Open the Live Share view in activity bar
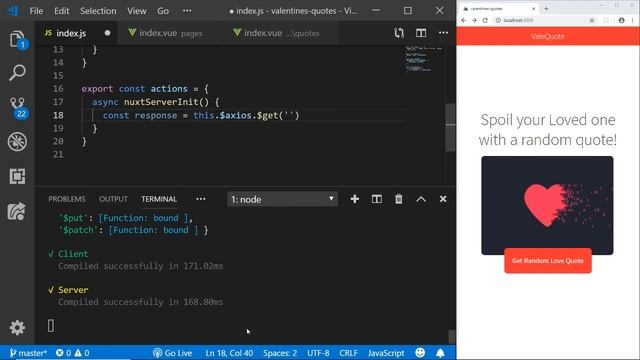This screenshot has width=640, height=360. coord(17,211)
